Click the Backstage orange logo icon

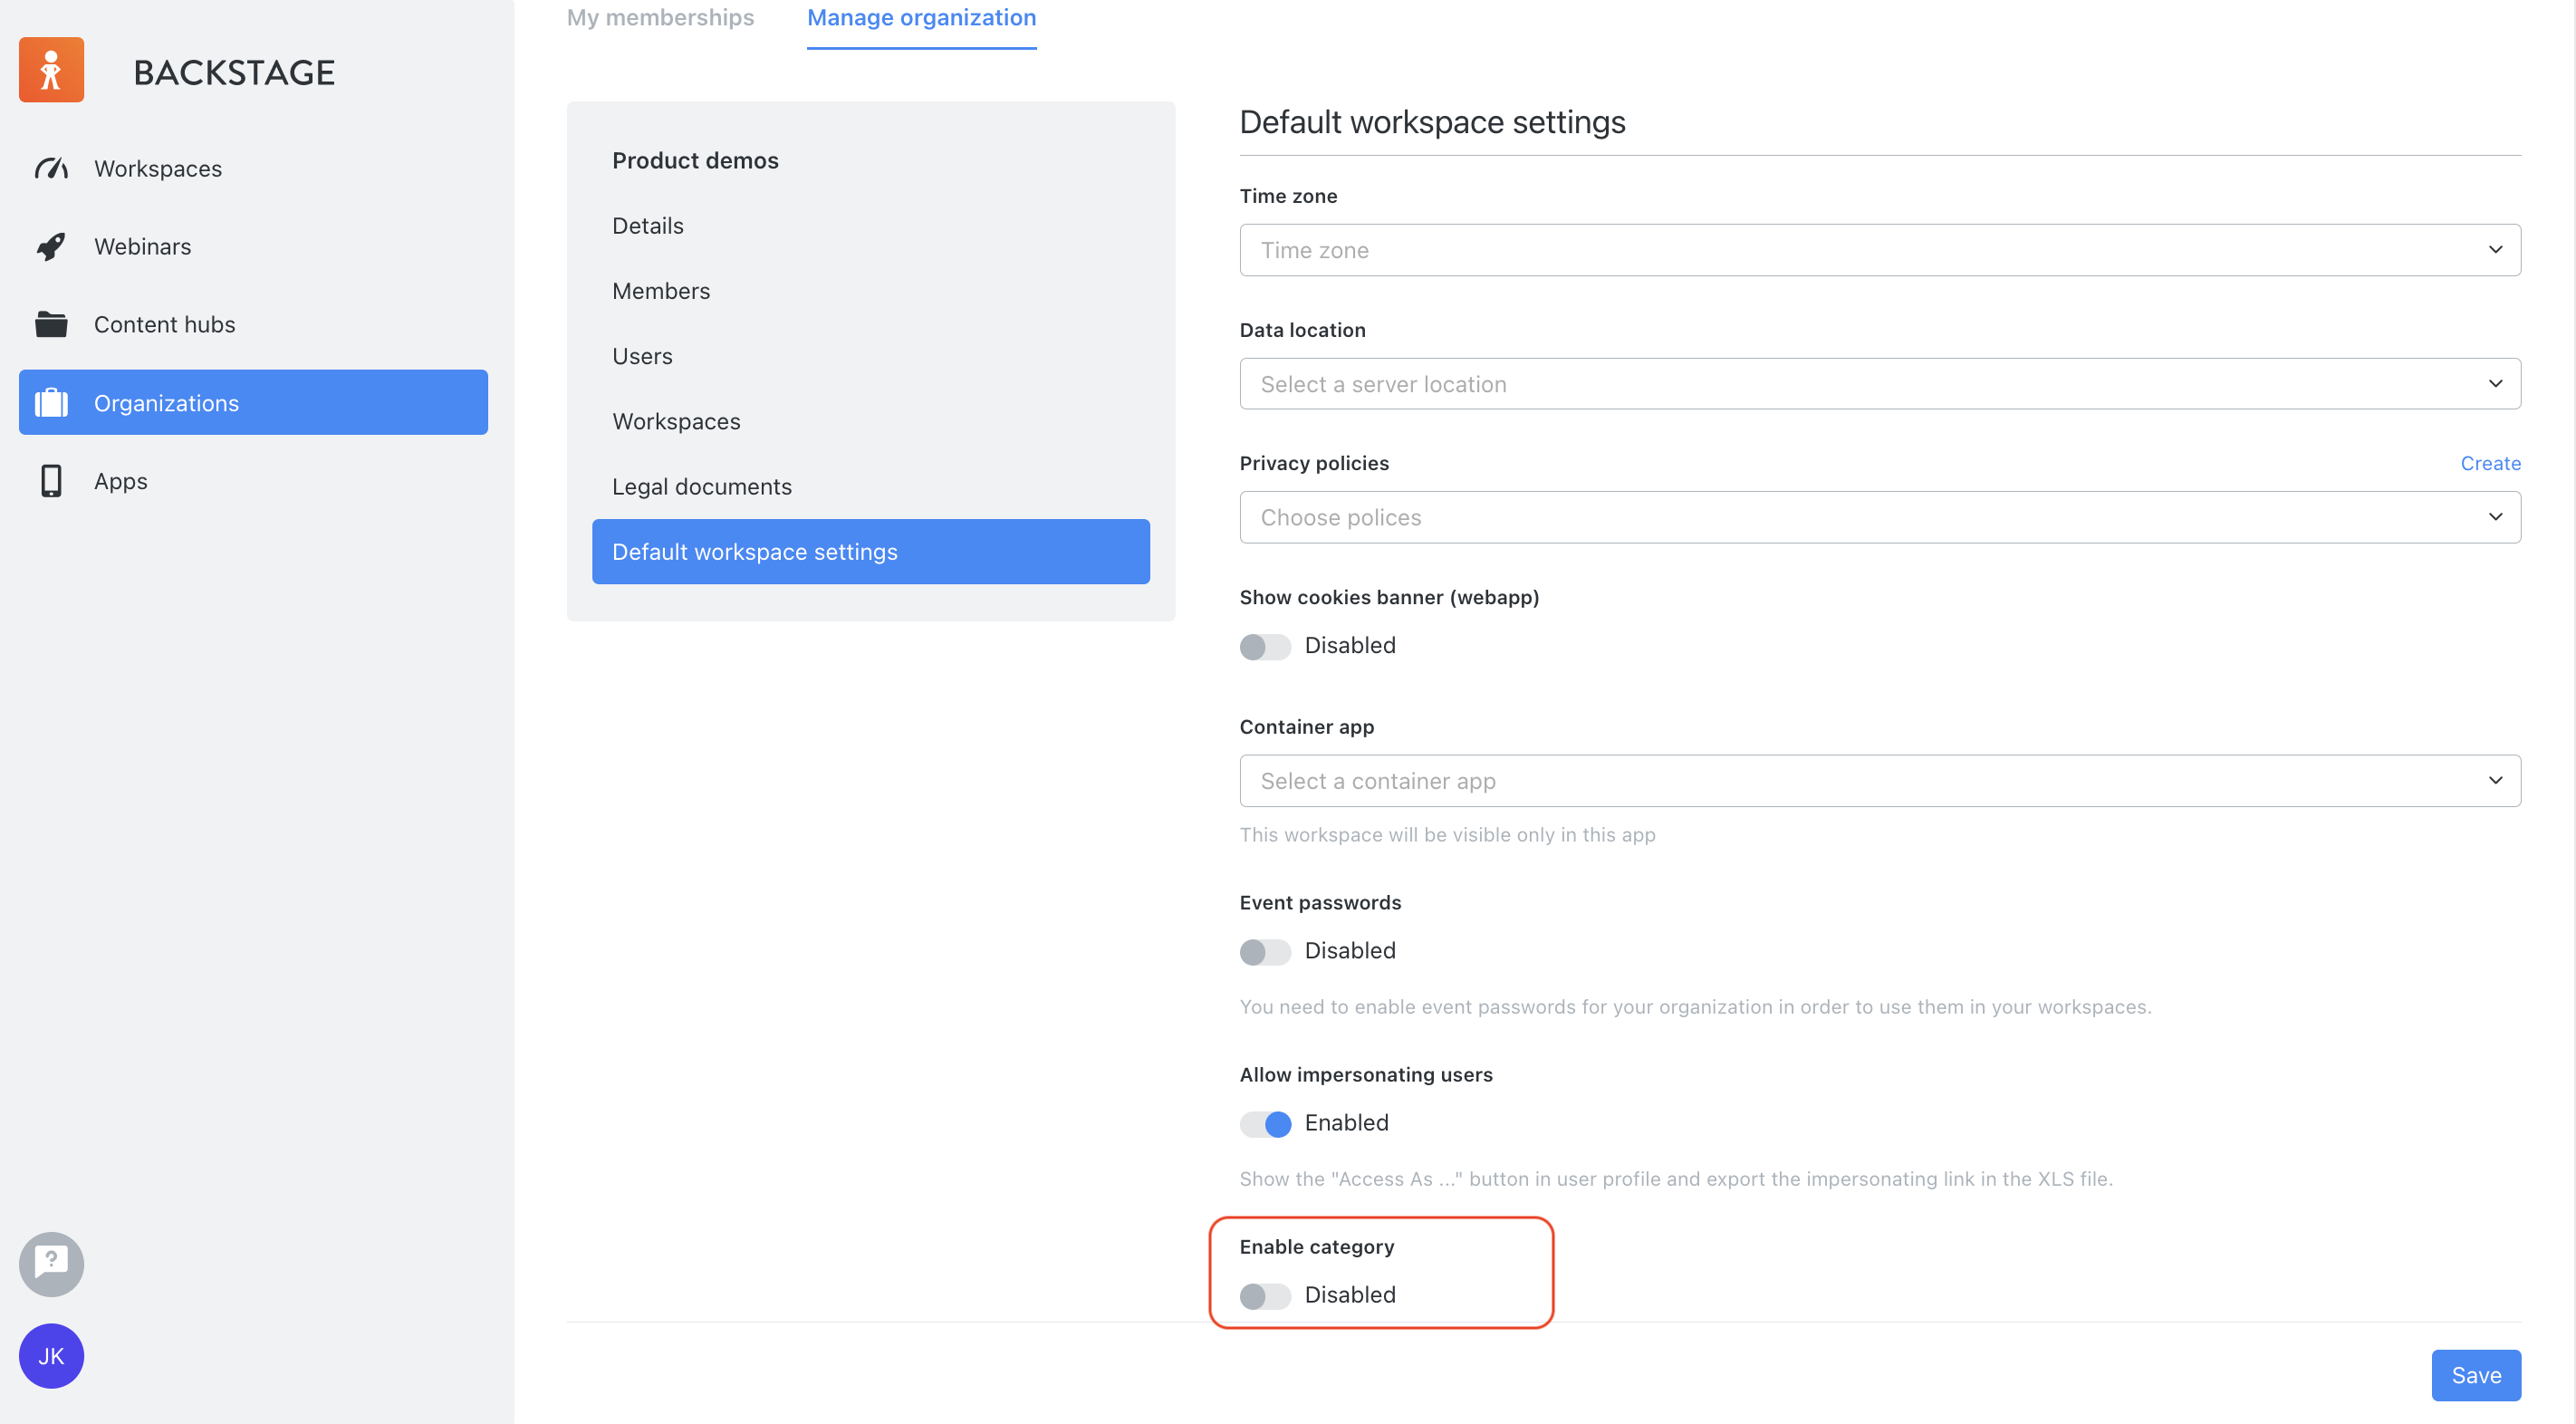(51, 70)
